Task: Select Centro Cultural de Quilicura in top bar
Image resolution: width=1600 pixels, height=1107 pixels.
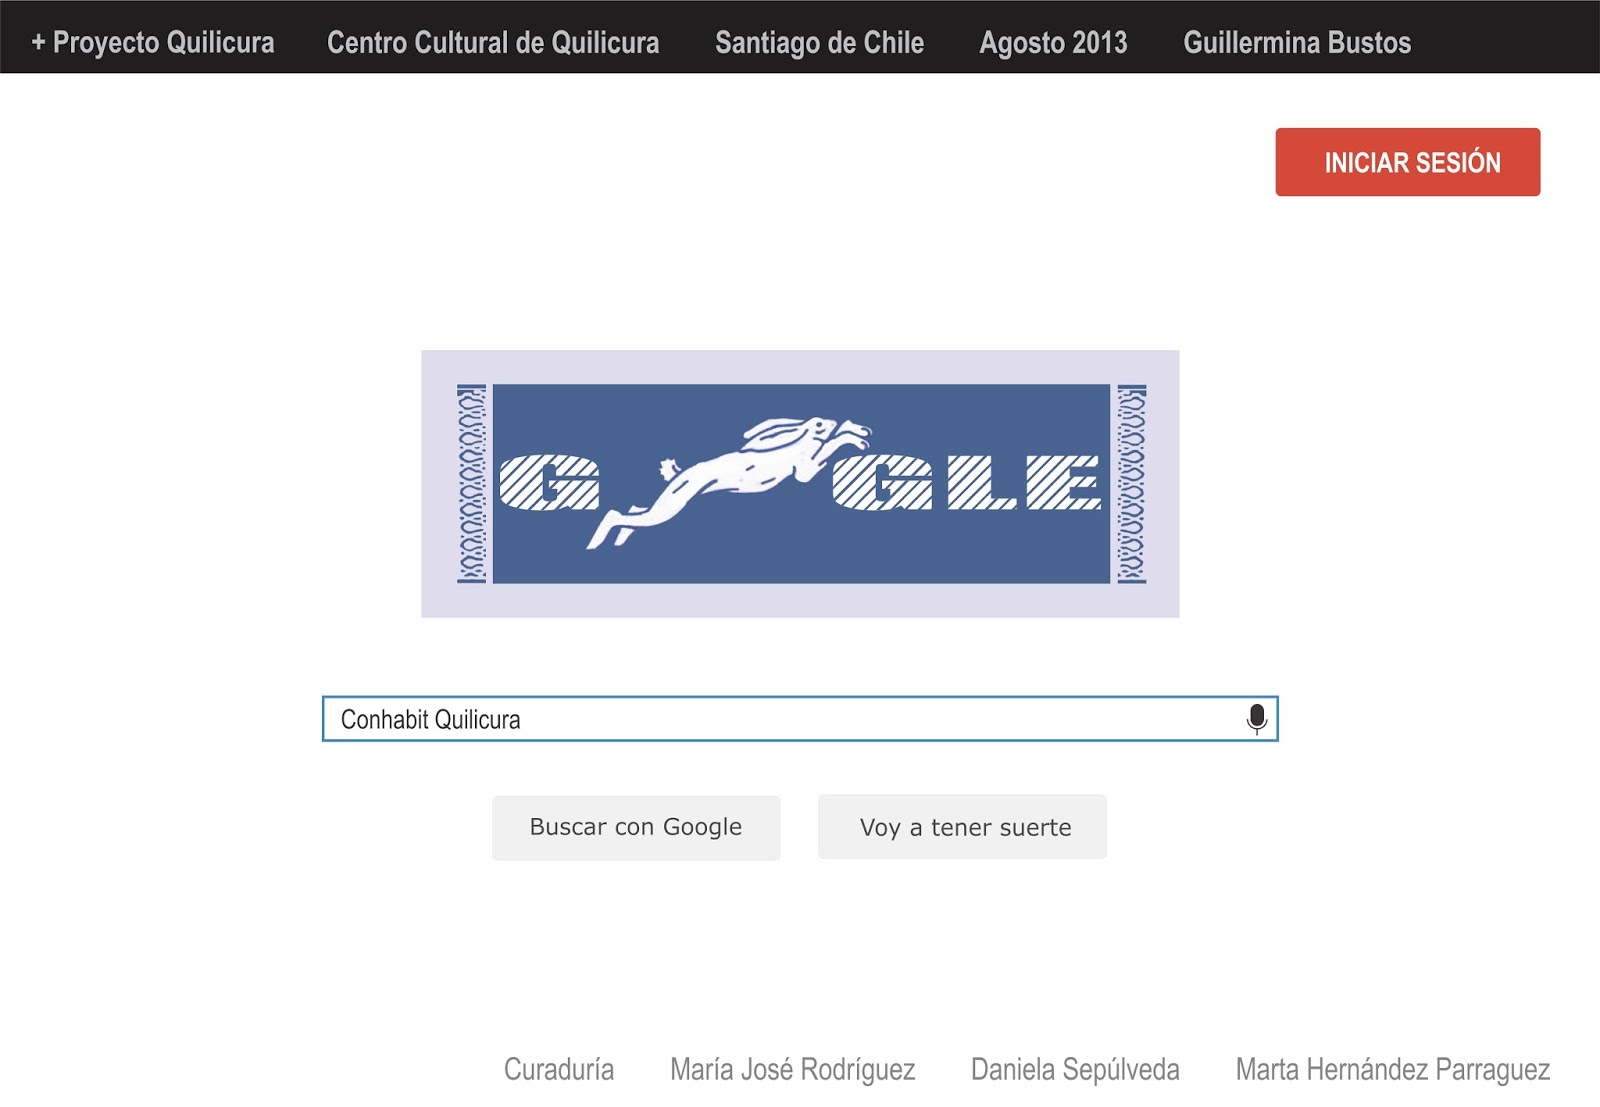Action: (x=493, y=42)
